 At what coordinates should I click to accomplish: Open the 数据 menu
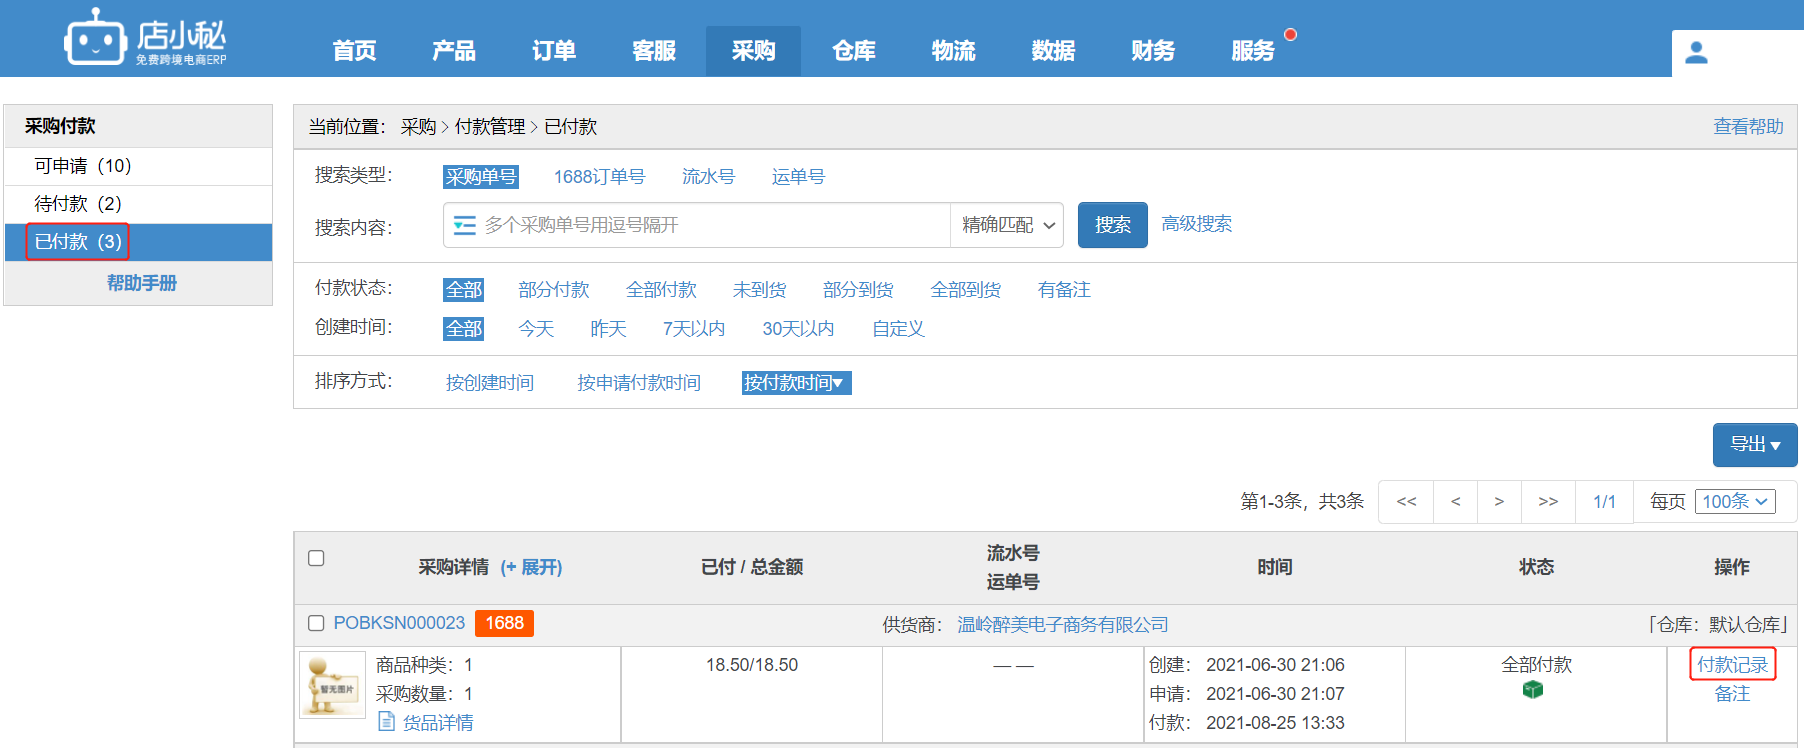[1053, 51]
